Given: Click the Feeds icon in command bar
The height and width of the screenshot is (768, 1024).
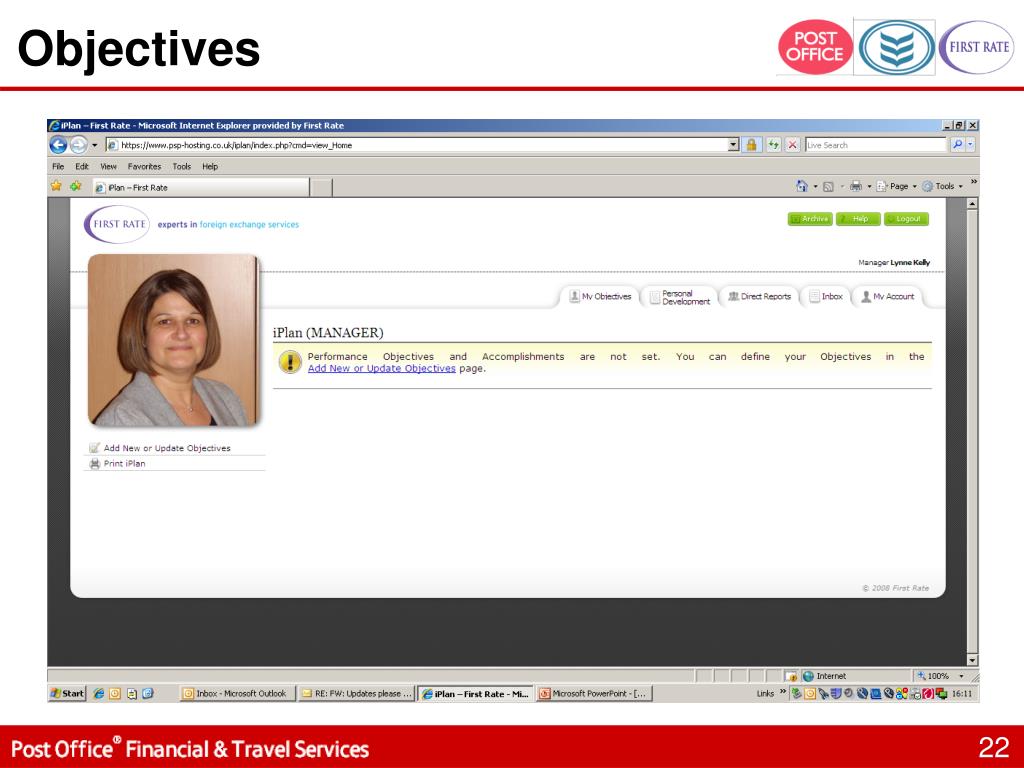Looking at the screenshot, I should coord(828,187).
